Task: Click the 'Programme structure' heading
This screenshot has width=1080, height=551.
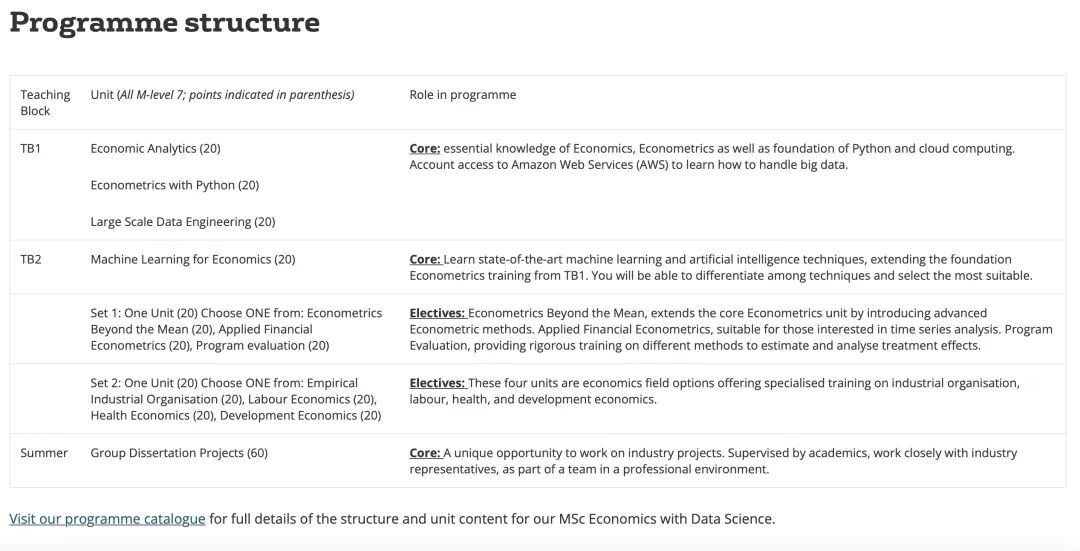Action: pos(165,23)
